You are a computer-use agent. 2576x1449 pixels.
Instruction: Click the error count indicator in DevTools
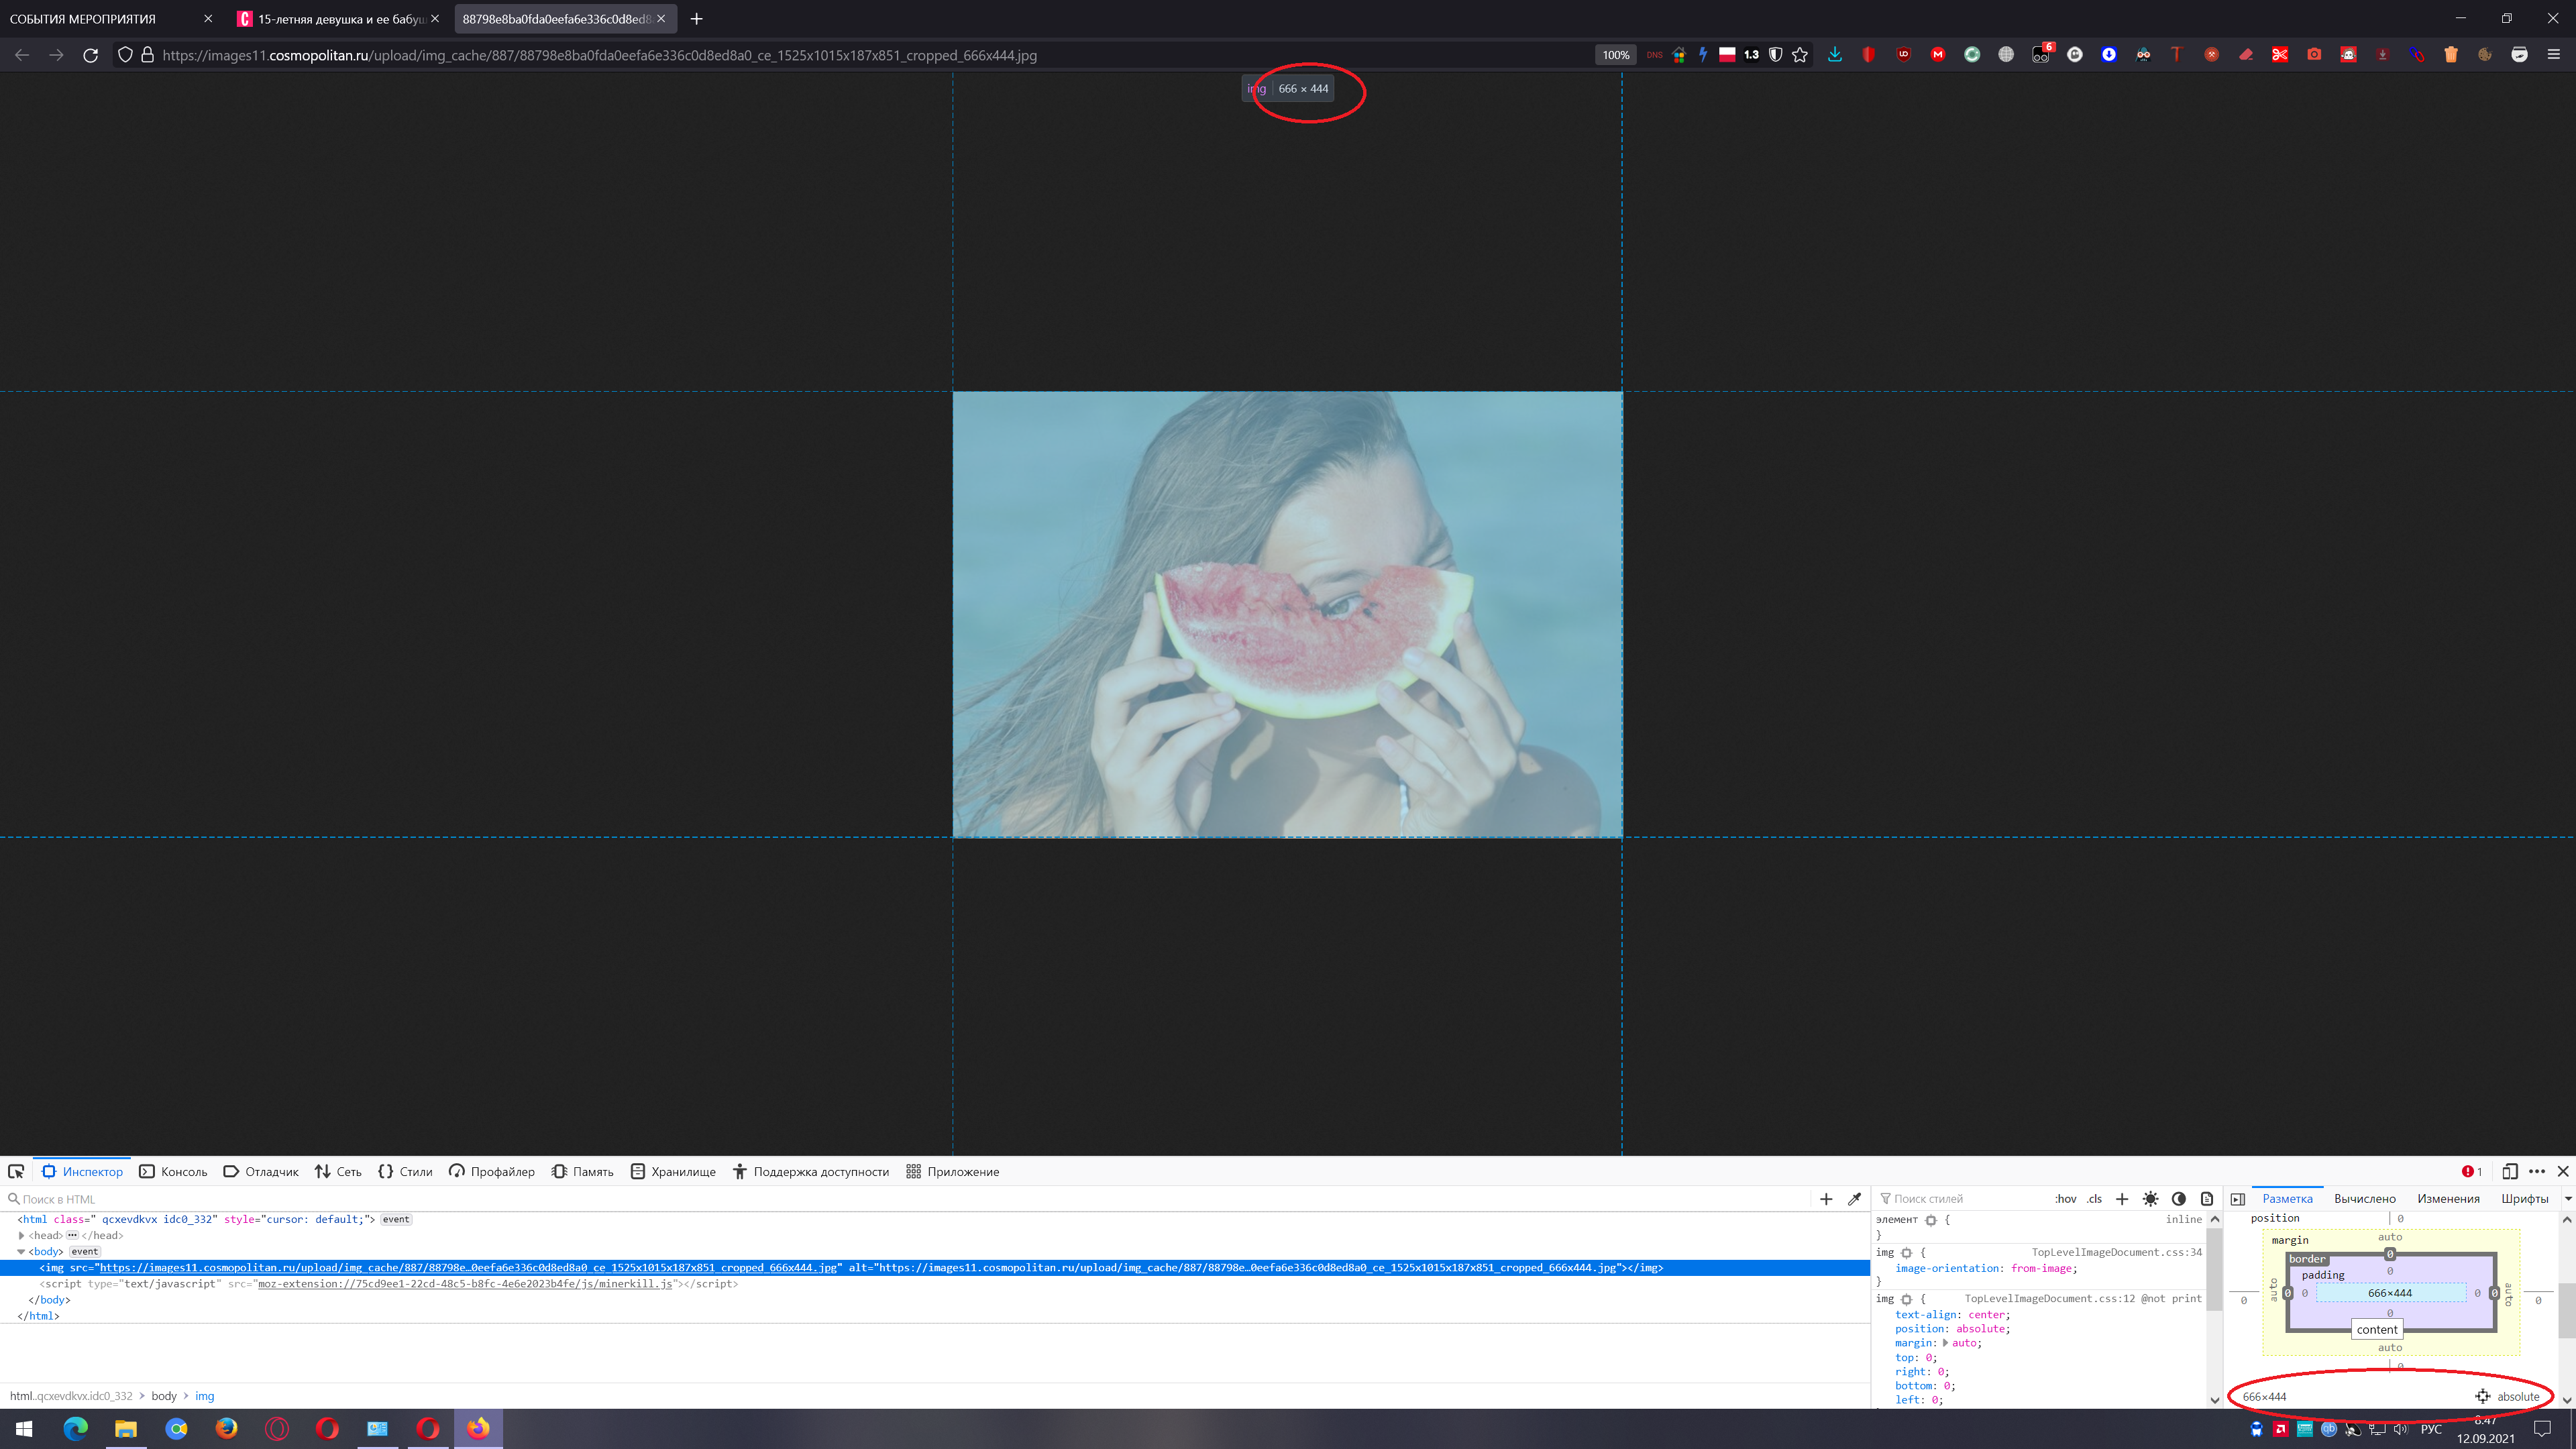[2472, 1171]
